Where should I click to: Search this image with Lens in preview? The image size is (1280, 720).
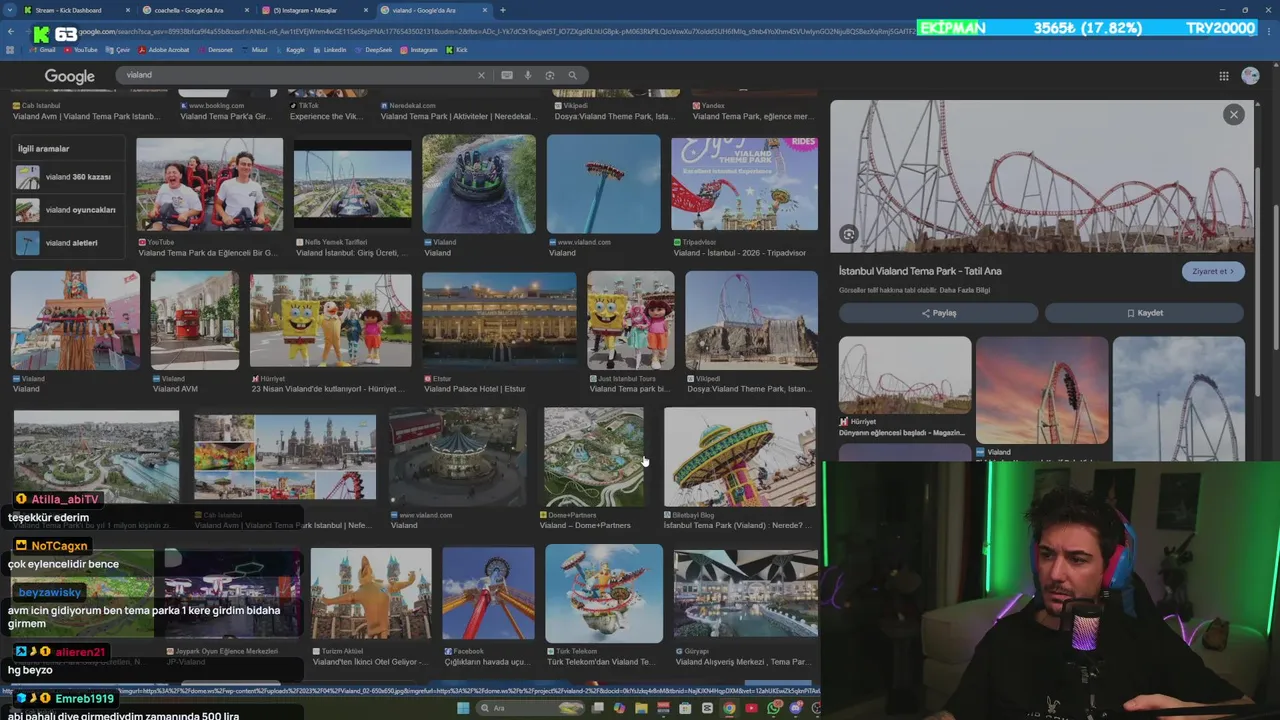[x=849, y=234]
